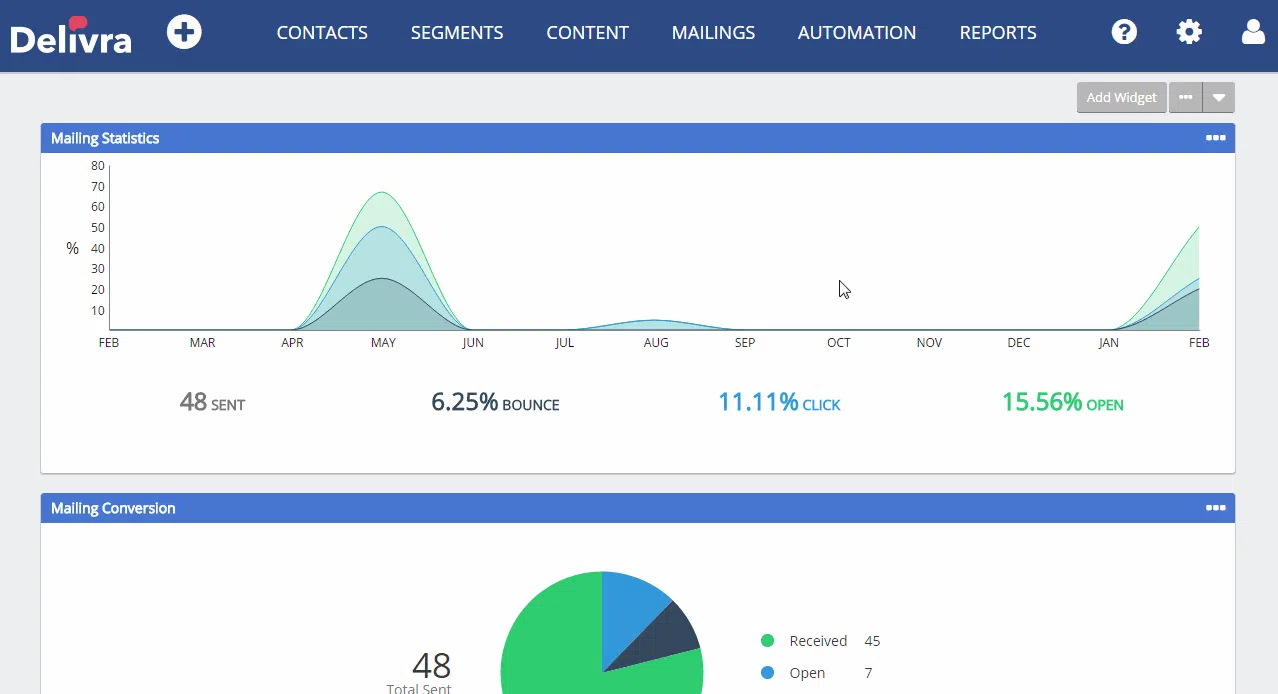Open the CONTACTS menu

pos(322,33)
